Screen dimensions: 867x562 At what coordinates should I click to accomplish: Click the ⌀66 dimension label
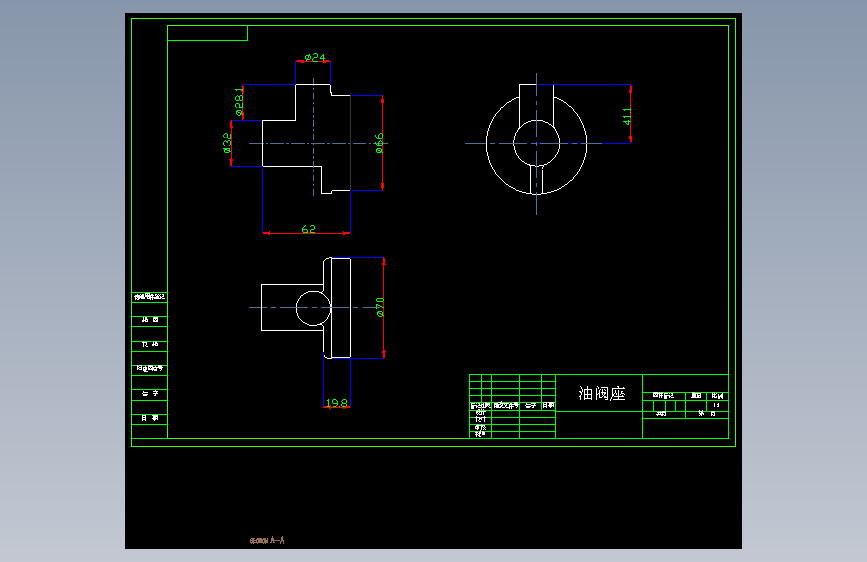coord(379,143)
